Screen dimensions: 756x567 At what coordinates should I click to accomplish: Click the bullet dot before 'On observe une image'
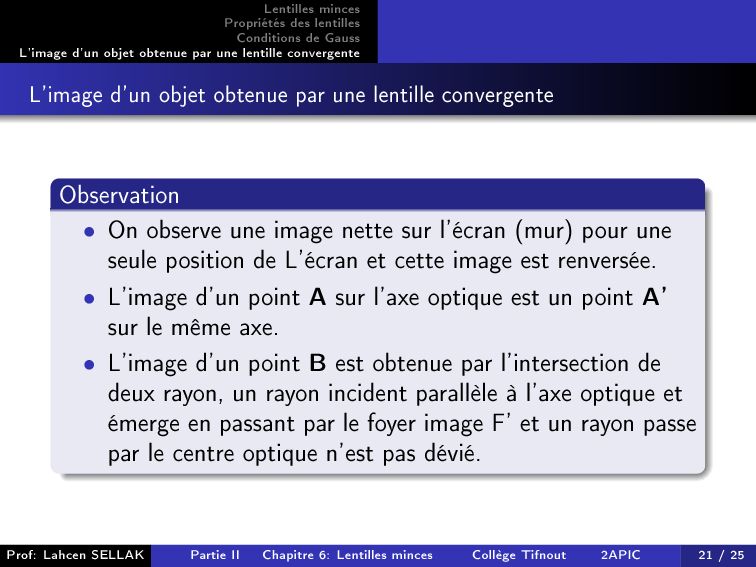(x=90, y=232)
